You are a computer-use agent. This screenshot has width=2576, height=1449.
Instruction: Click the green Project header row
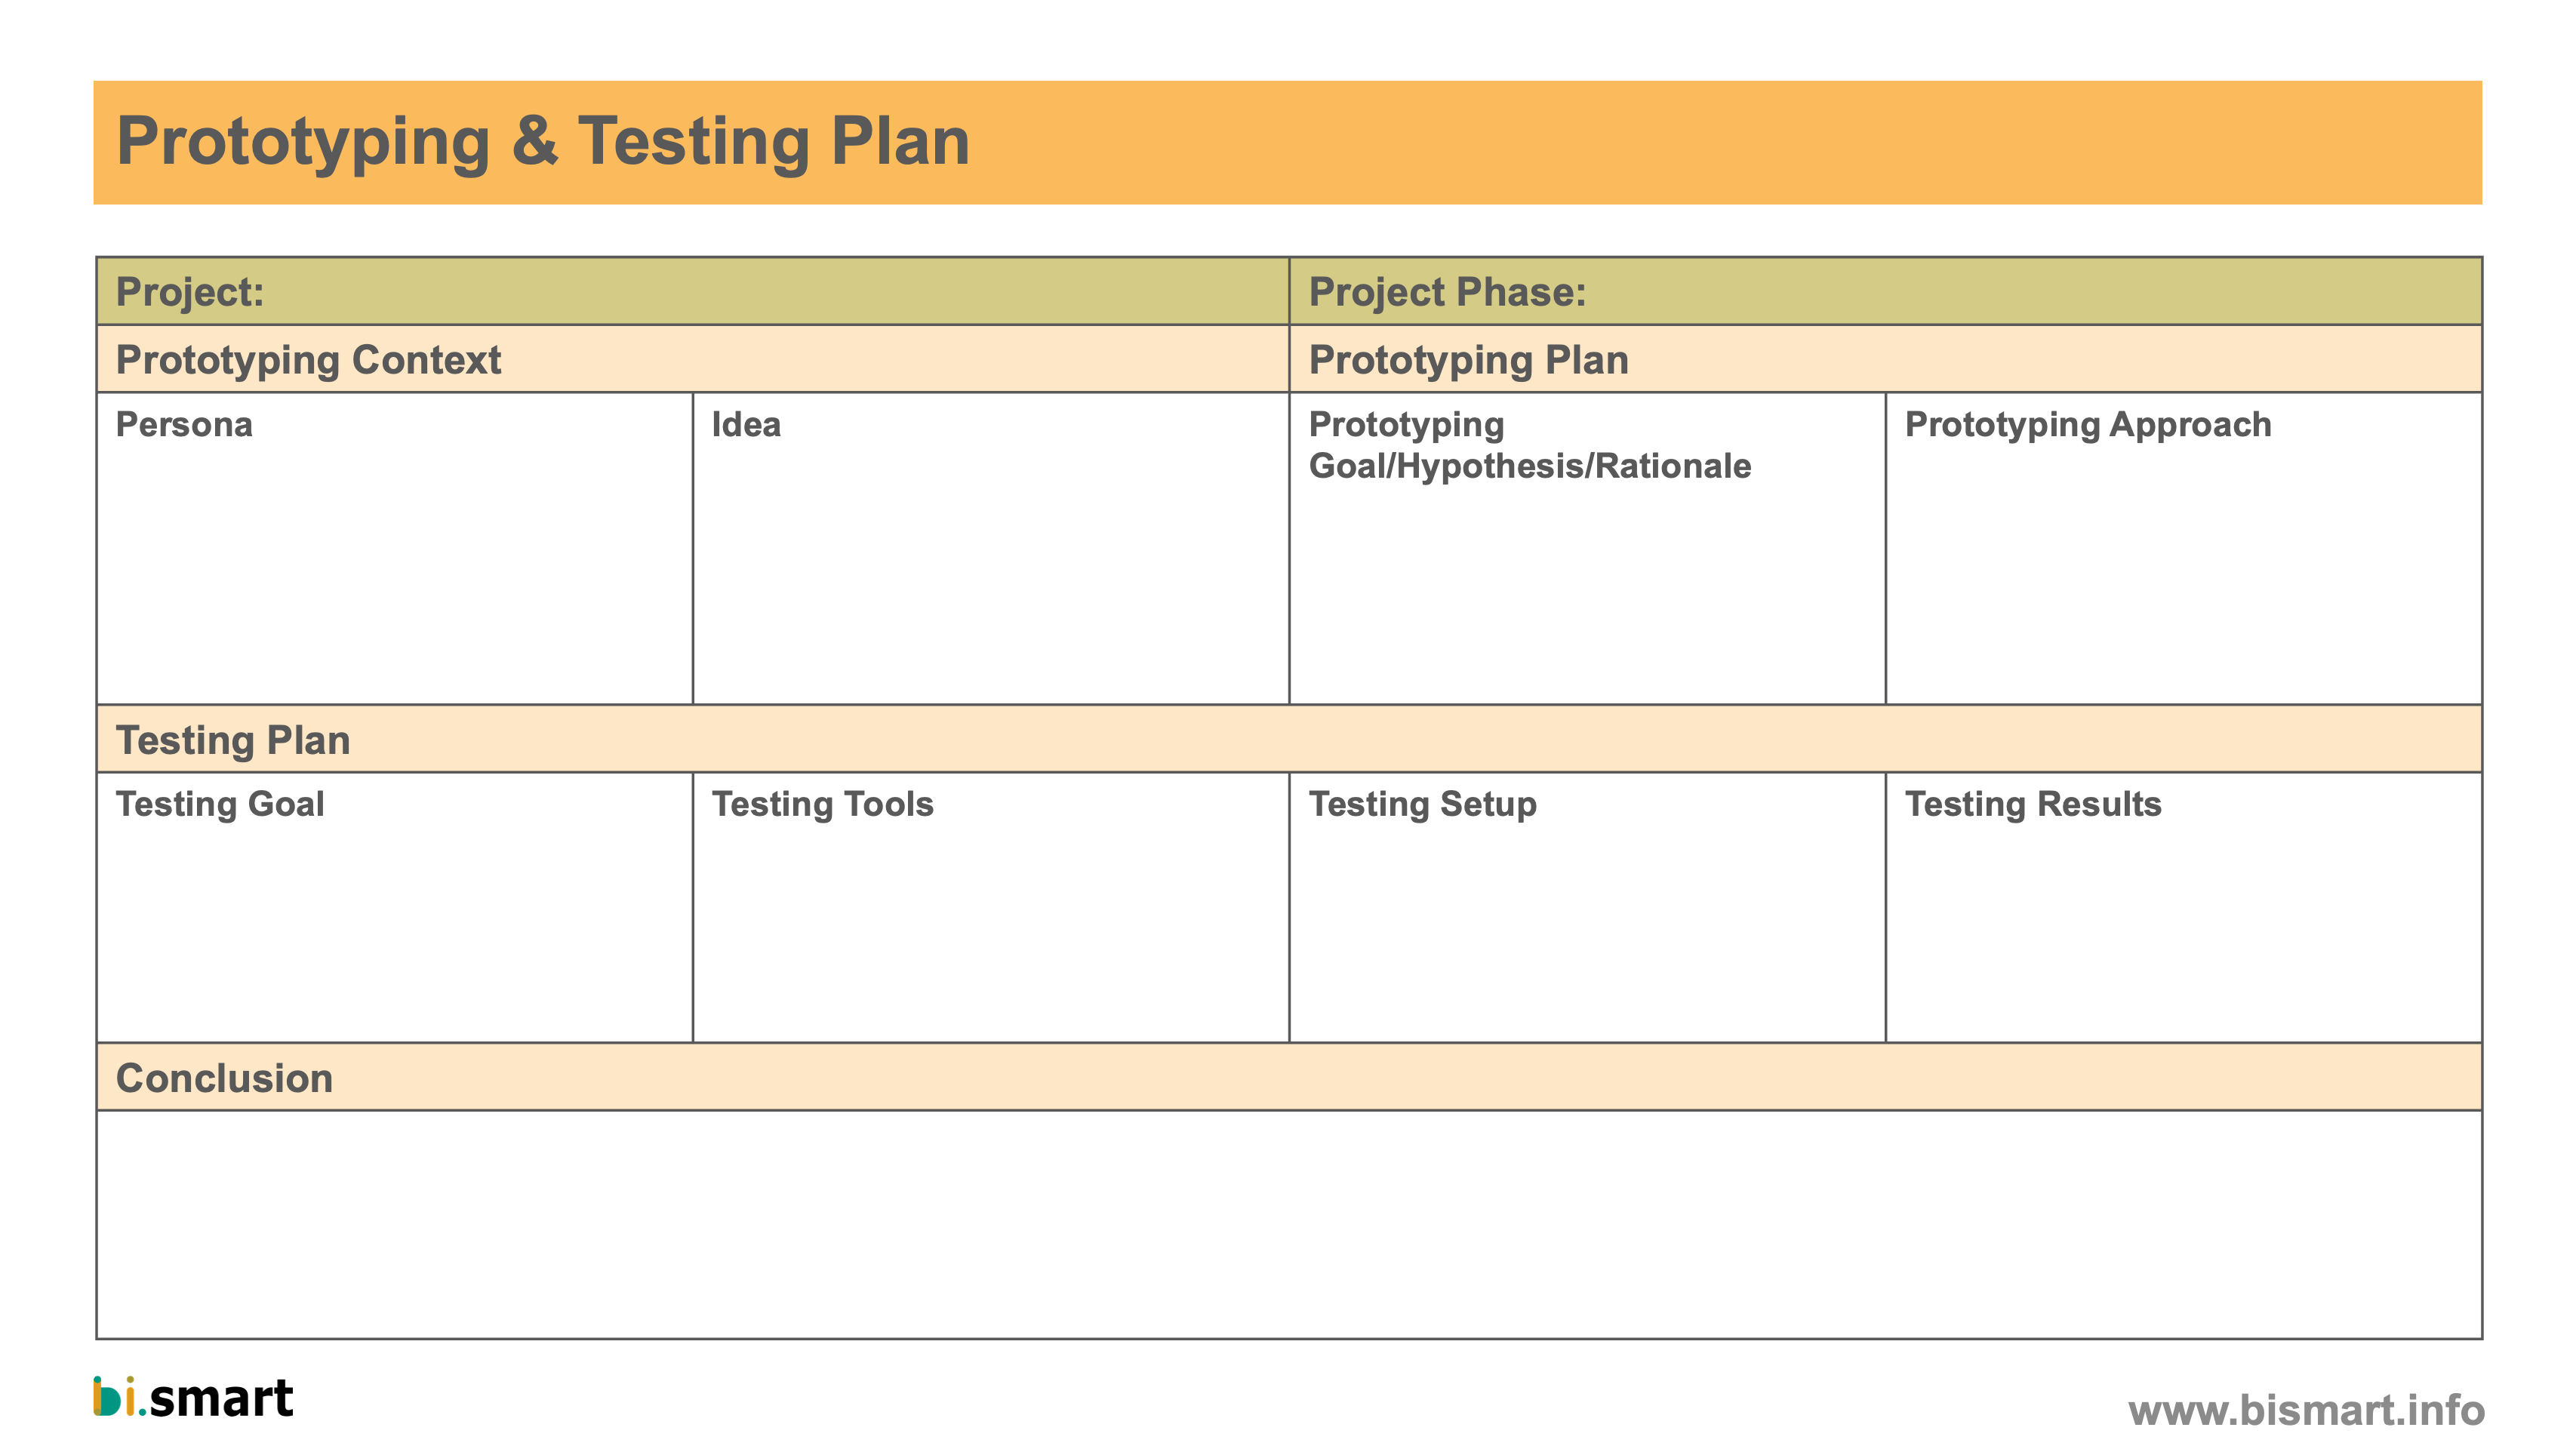point(1289,291)
